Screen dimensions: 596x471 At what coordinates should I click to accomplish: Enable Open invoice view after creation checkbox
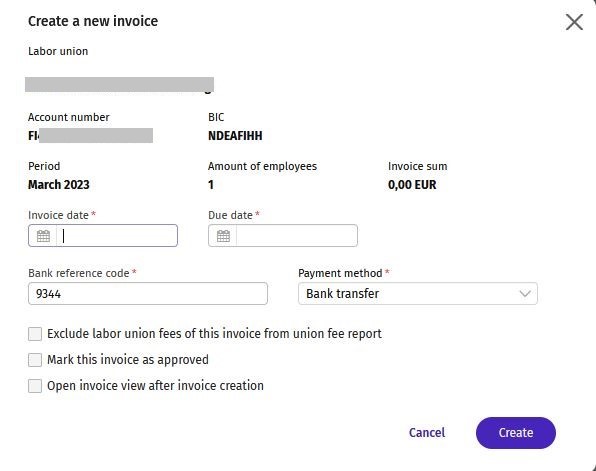pyautogui.click(x=35, y=386)
